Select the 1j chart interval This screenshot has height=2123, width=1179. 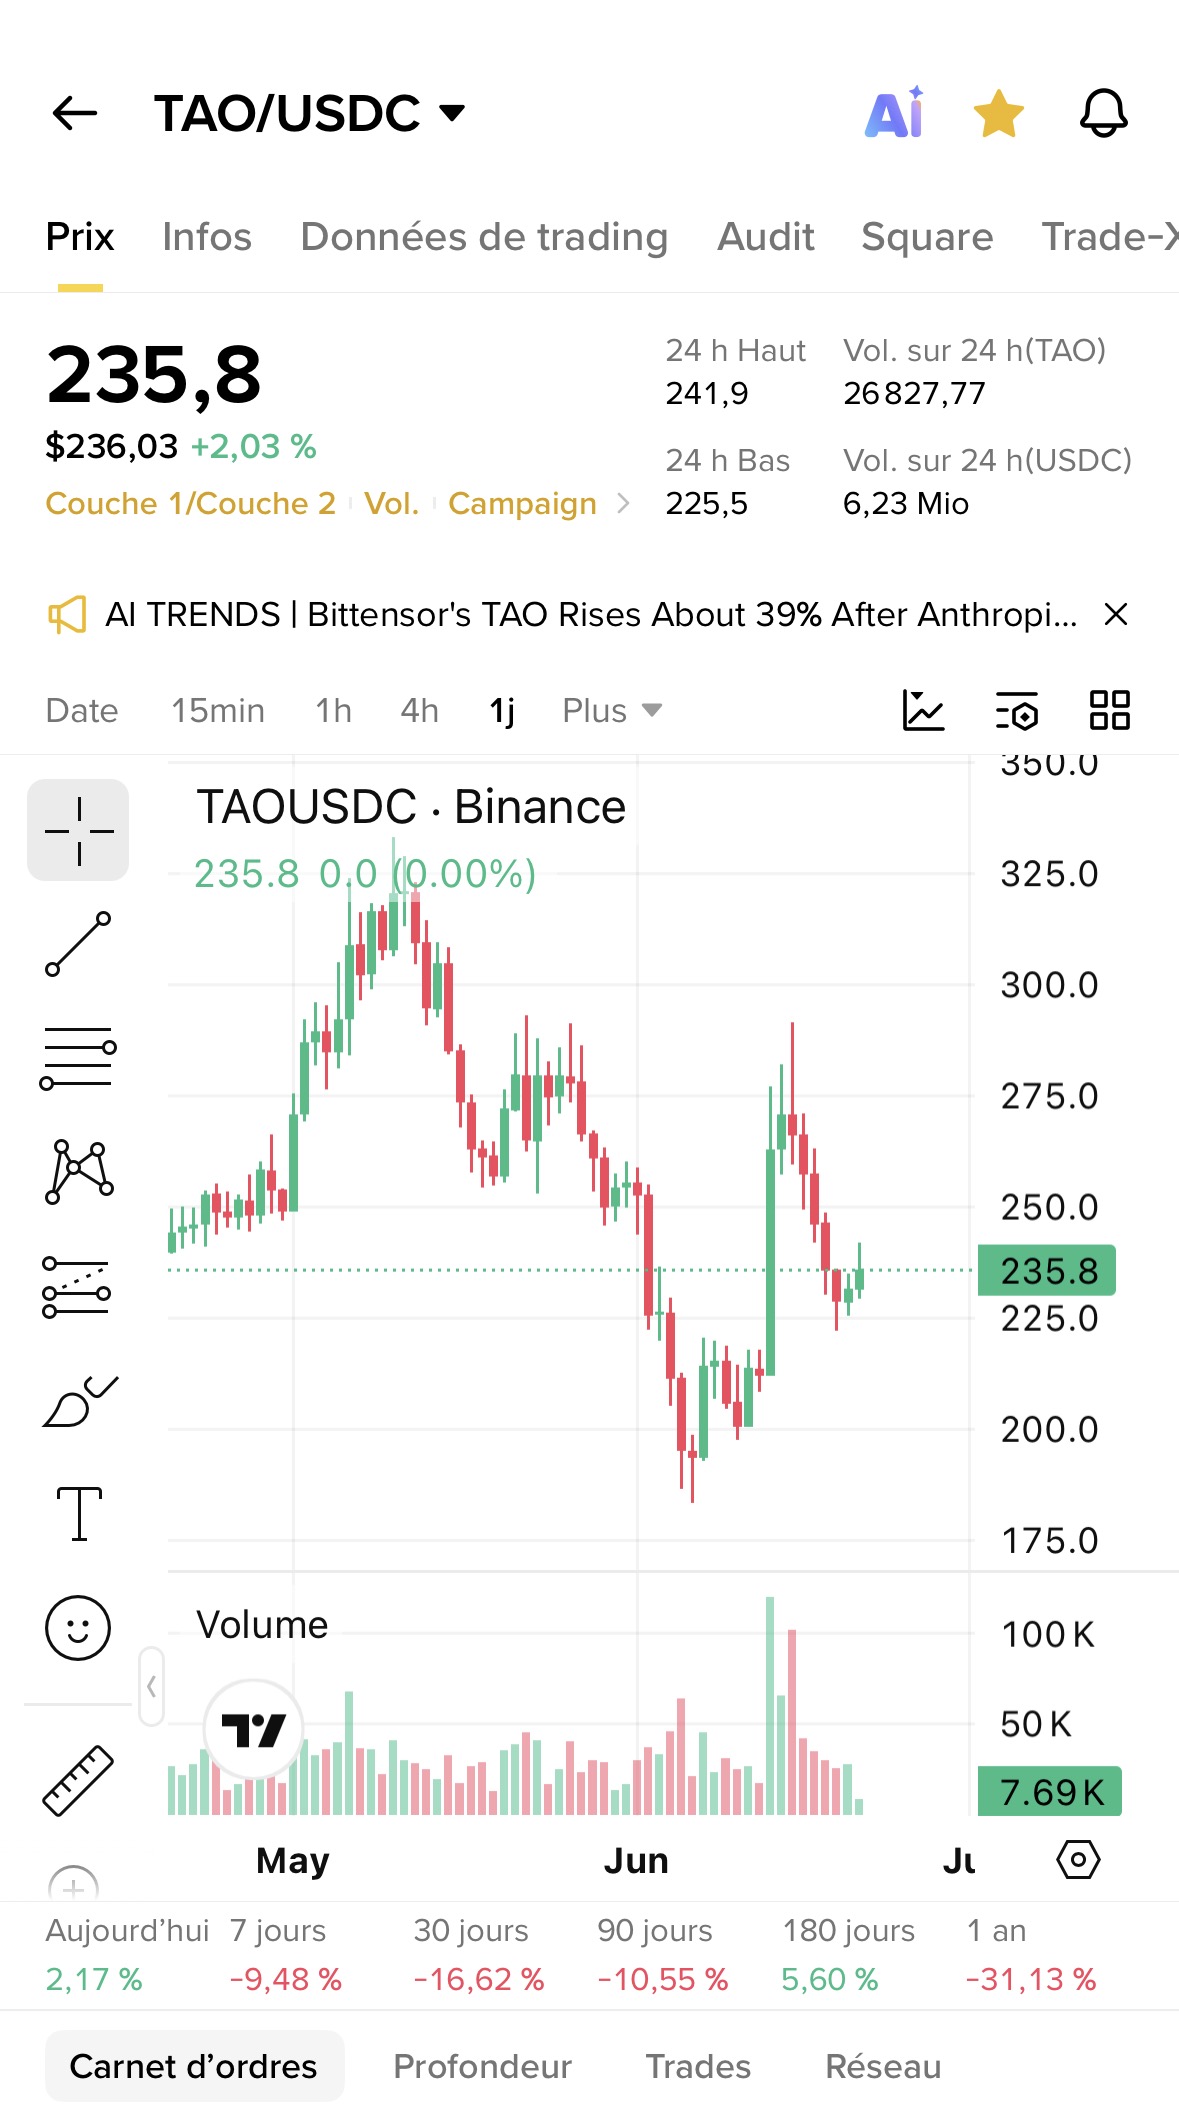click(502, 711)
